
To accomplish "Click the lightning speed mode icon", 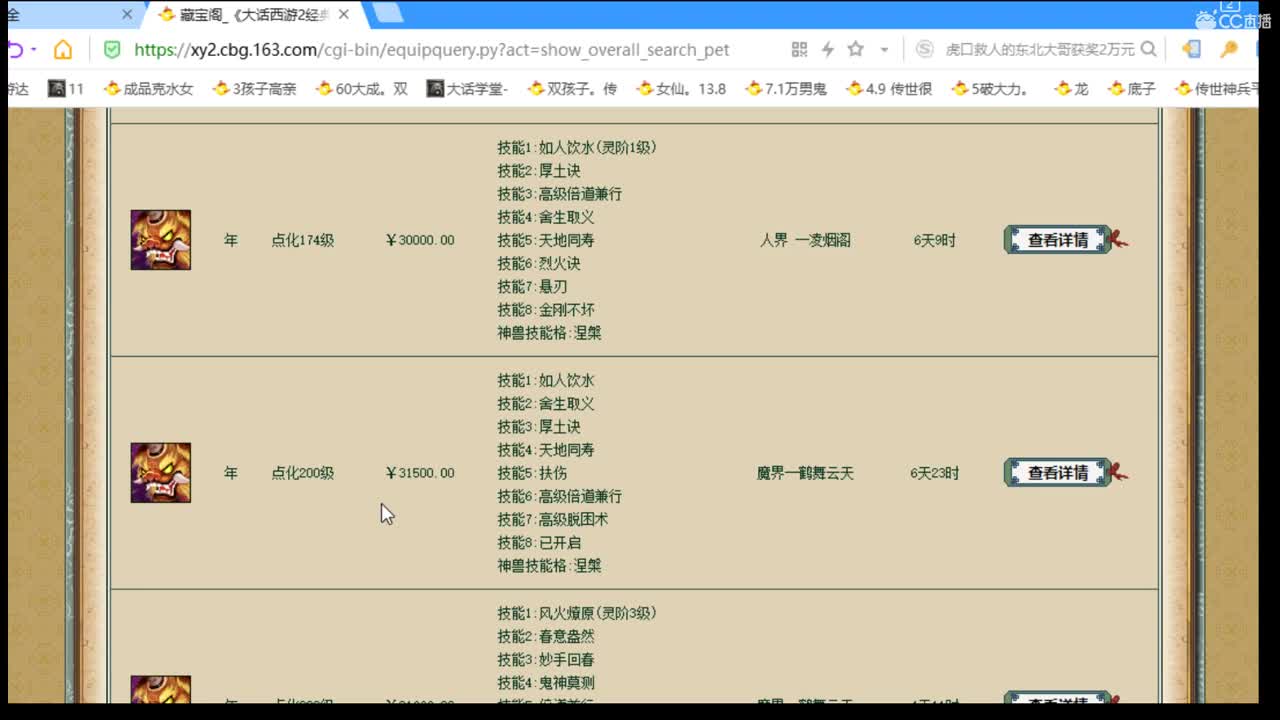I will tap(827, 50).
